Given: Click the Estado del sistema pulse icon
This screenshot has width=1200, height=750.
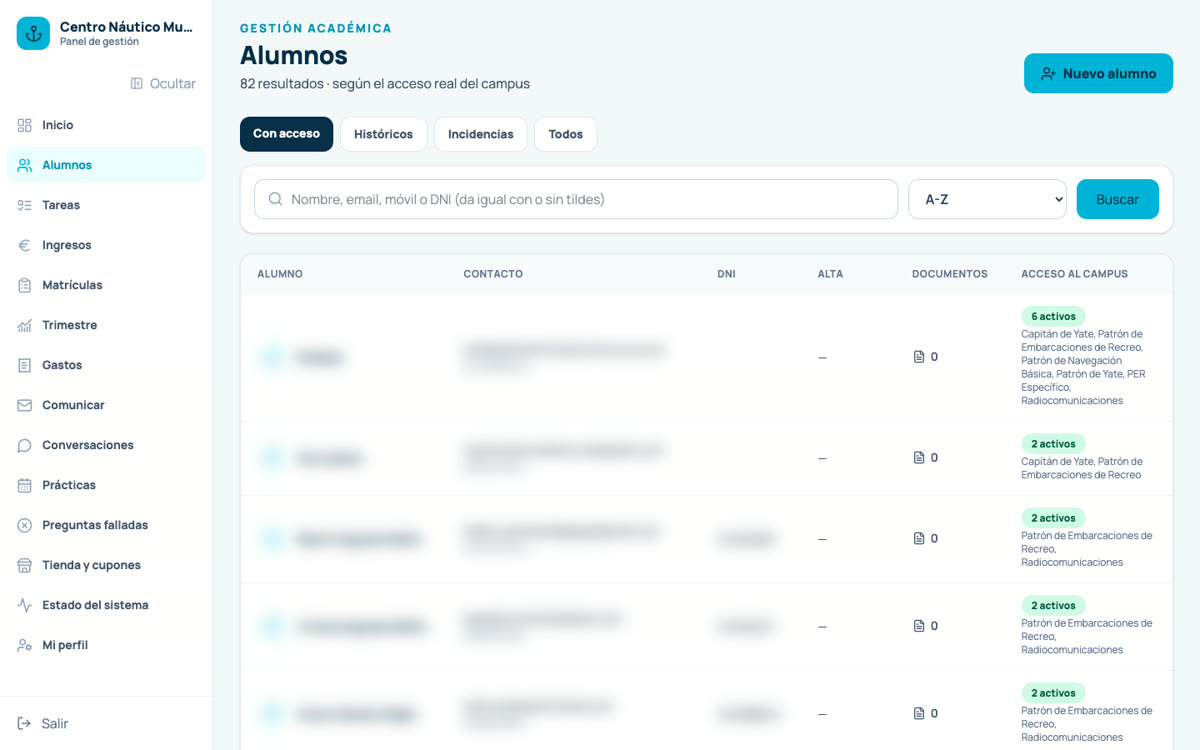Looking at the screenshot, I should click(25, 605).
